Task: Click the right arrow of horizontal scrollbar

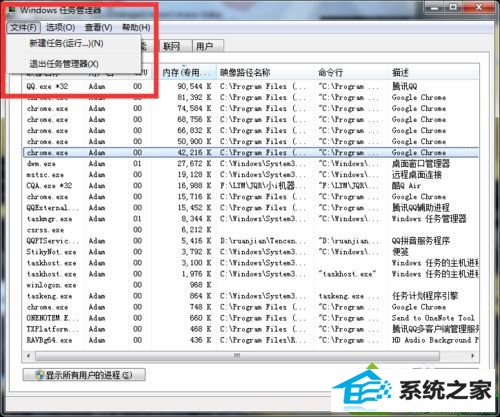Action: click(x=472, y=356)
